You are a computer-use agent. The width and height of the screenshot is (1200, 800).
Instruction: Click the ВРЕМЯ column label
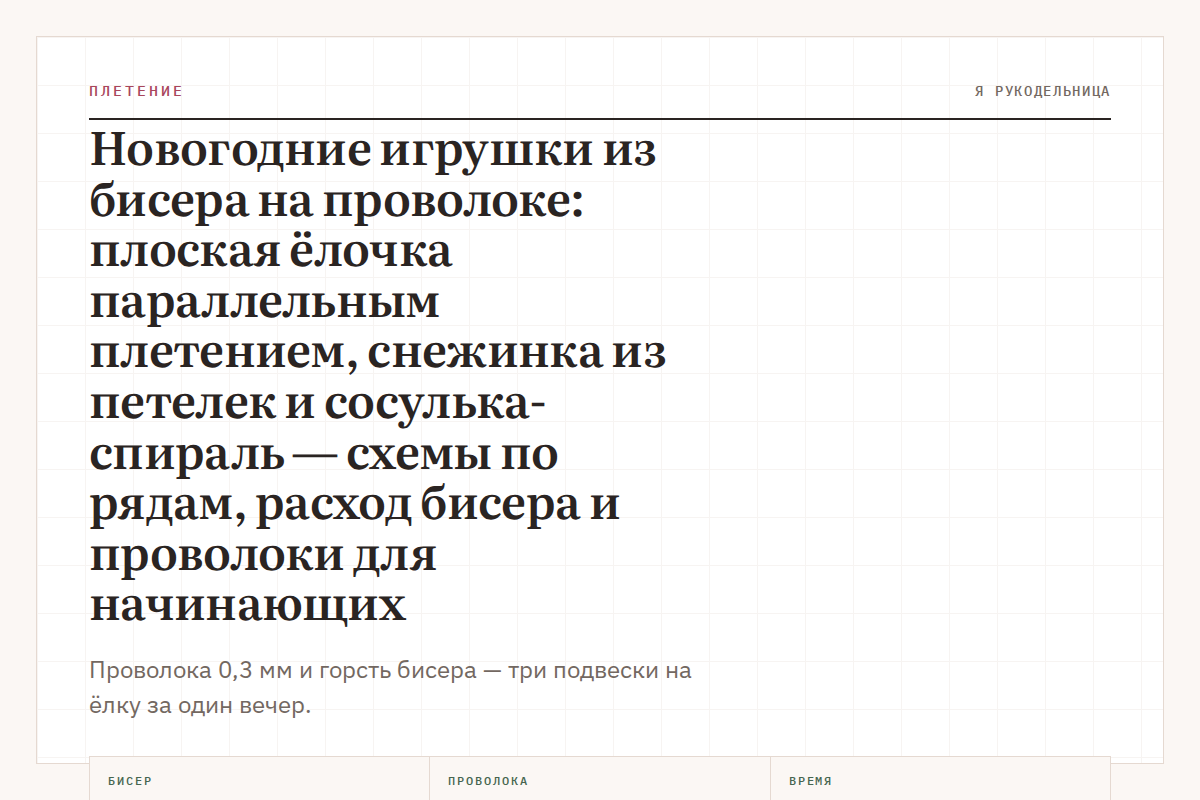pyautogui.click(x=810, y=781)
